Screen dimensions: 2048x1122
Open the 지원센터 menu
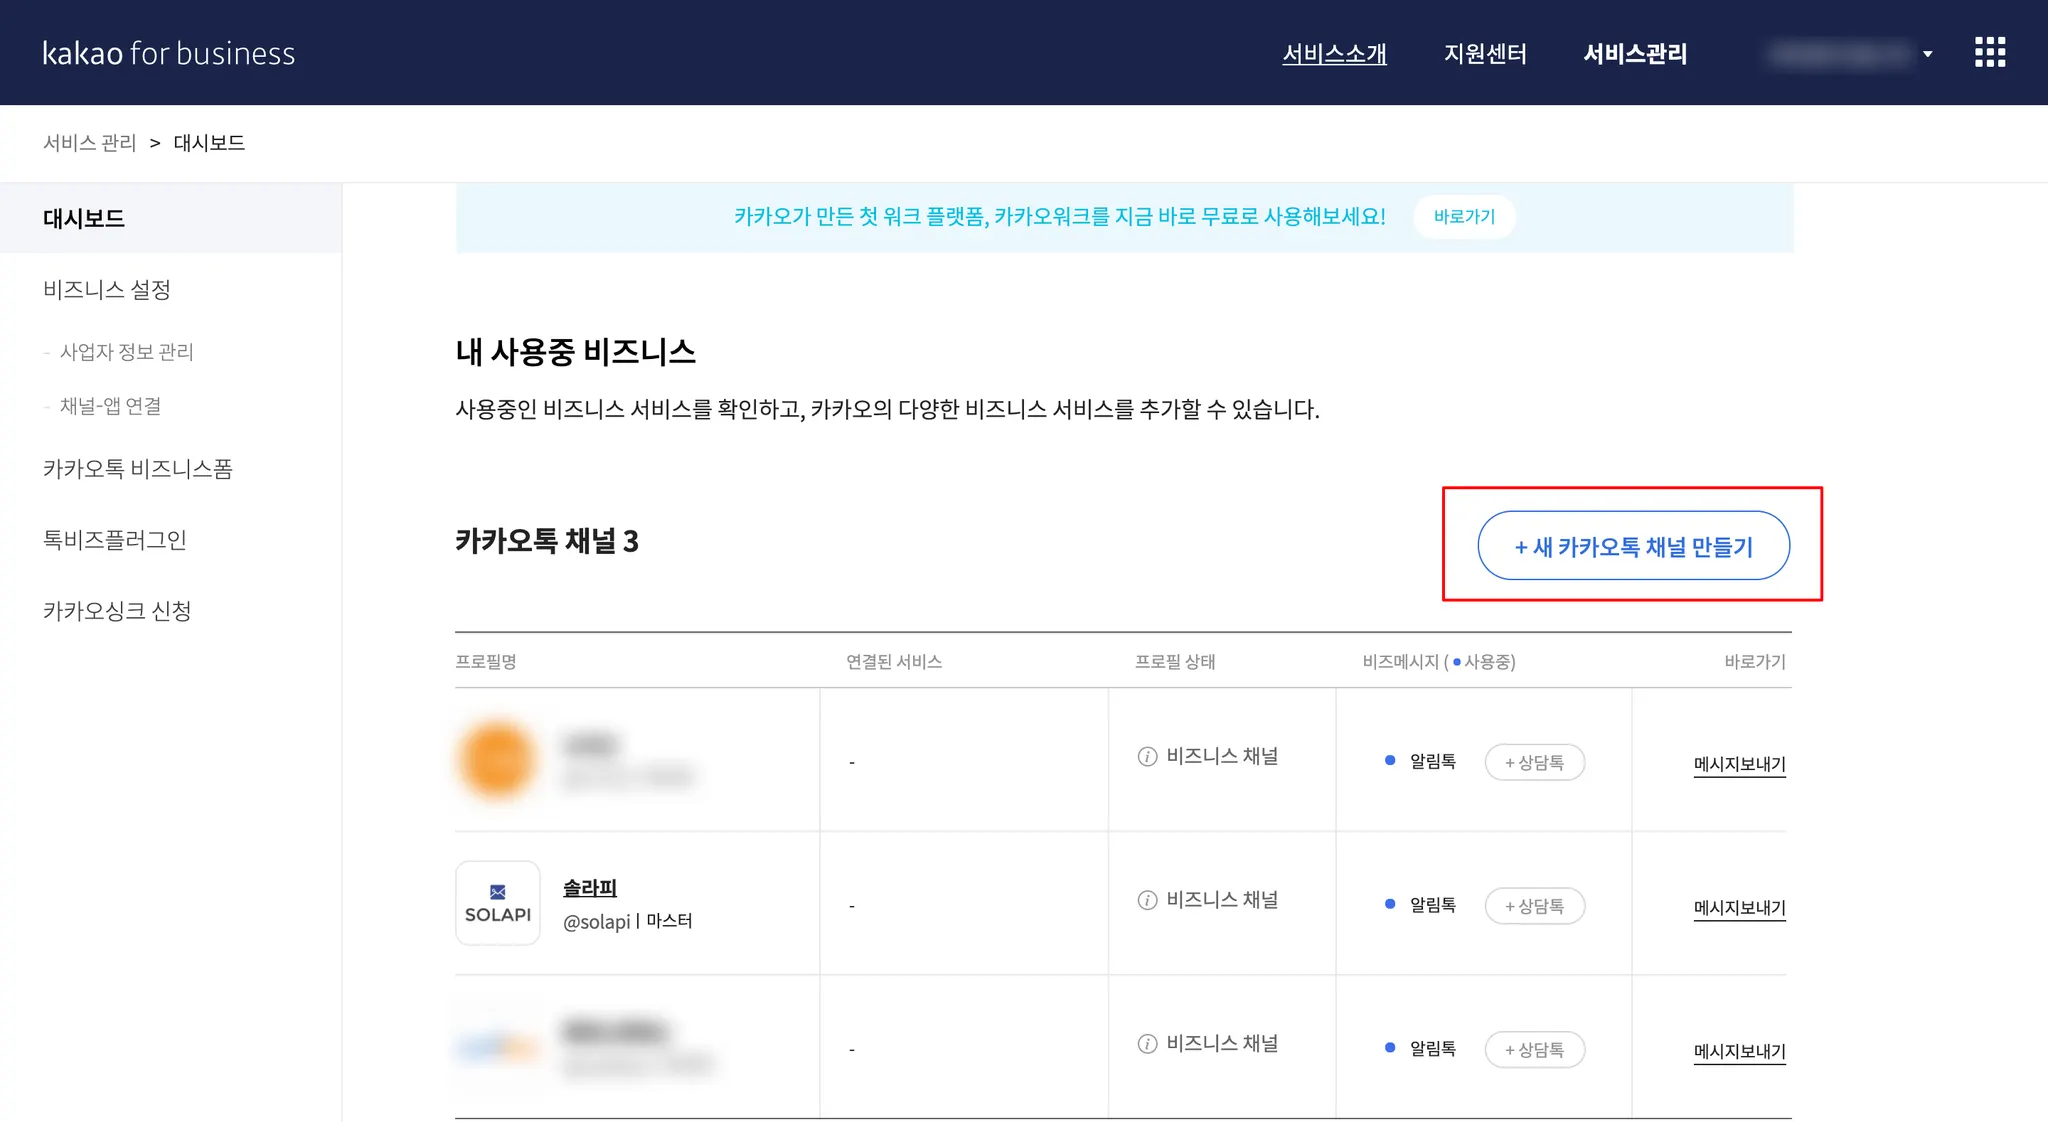tap(1485, 54)
